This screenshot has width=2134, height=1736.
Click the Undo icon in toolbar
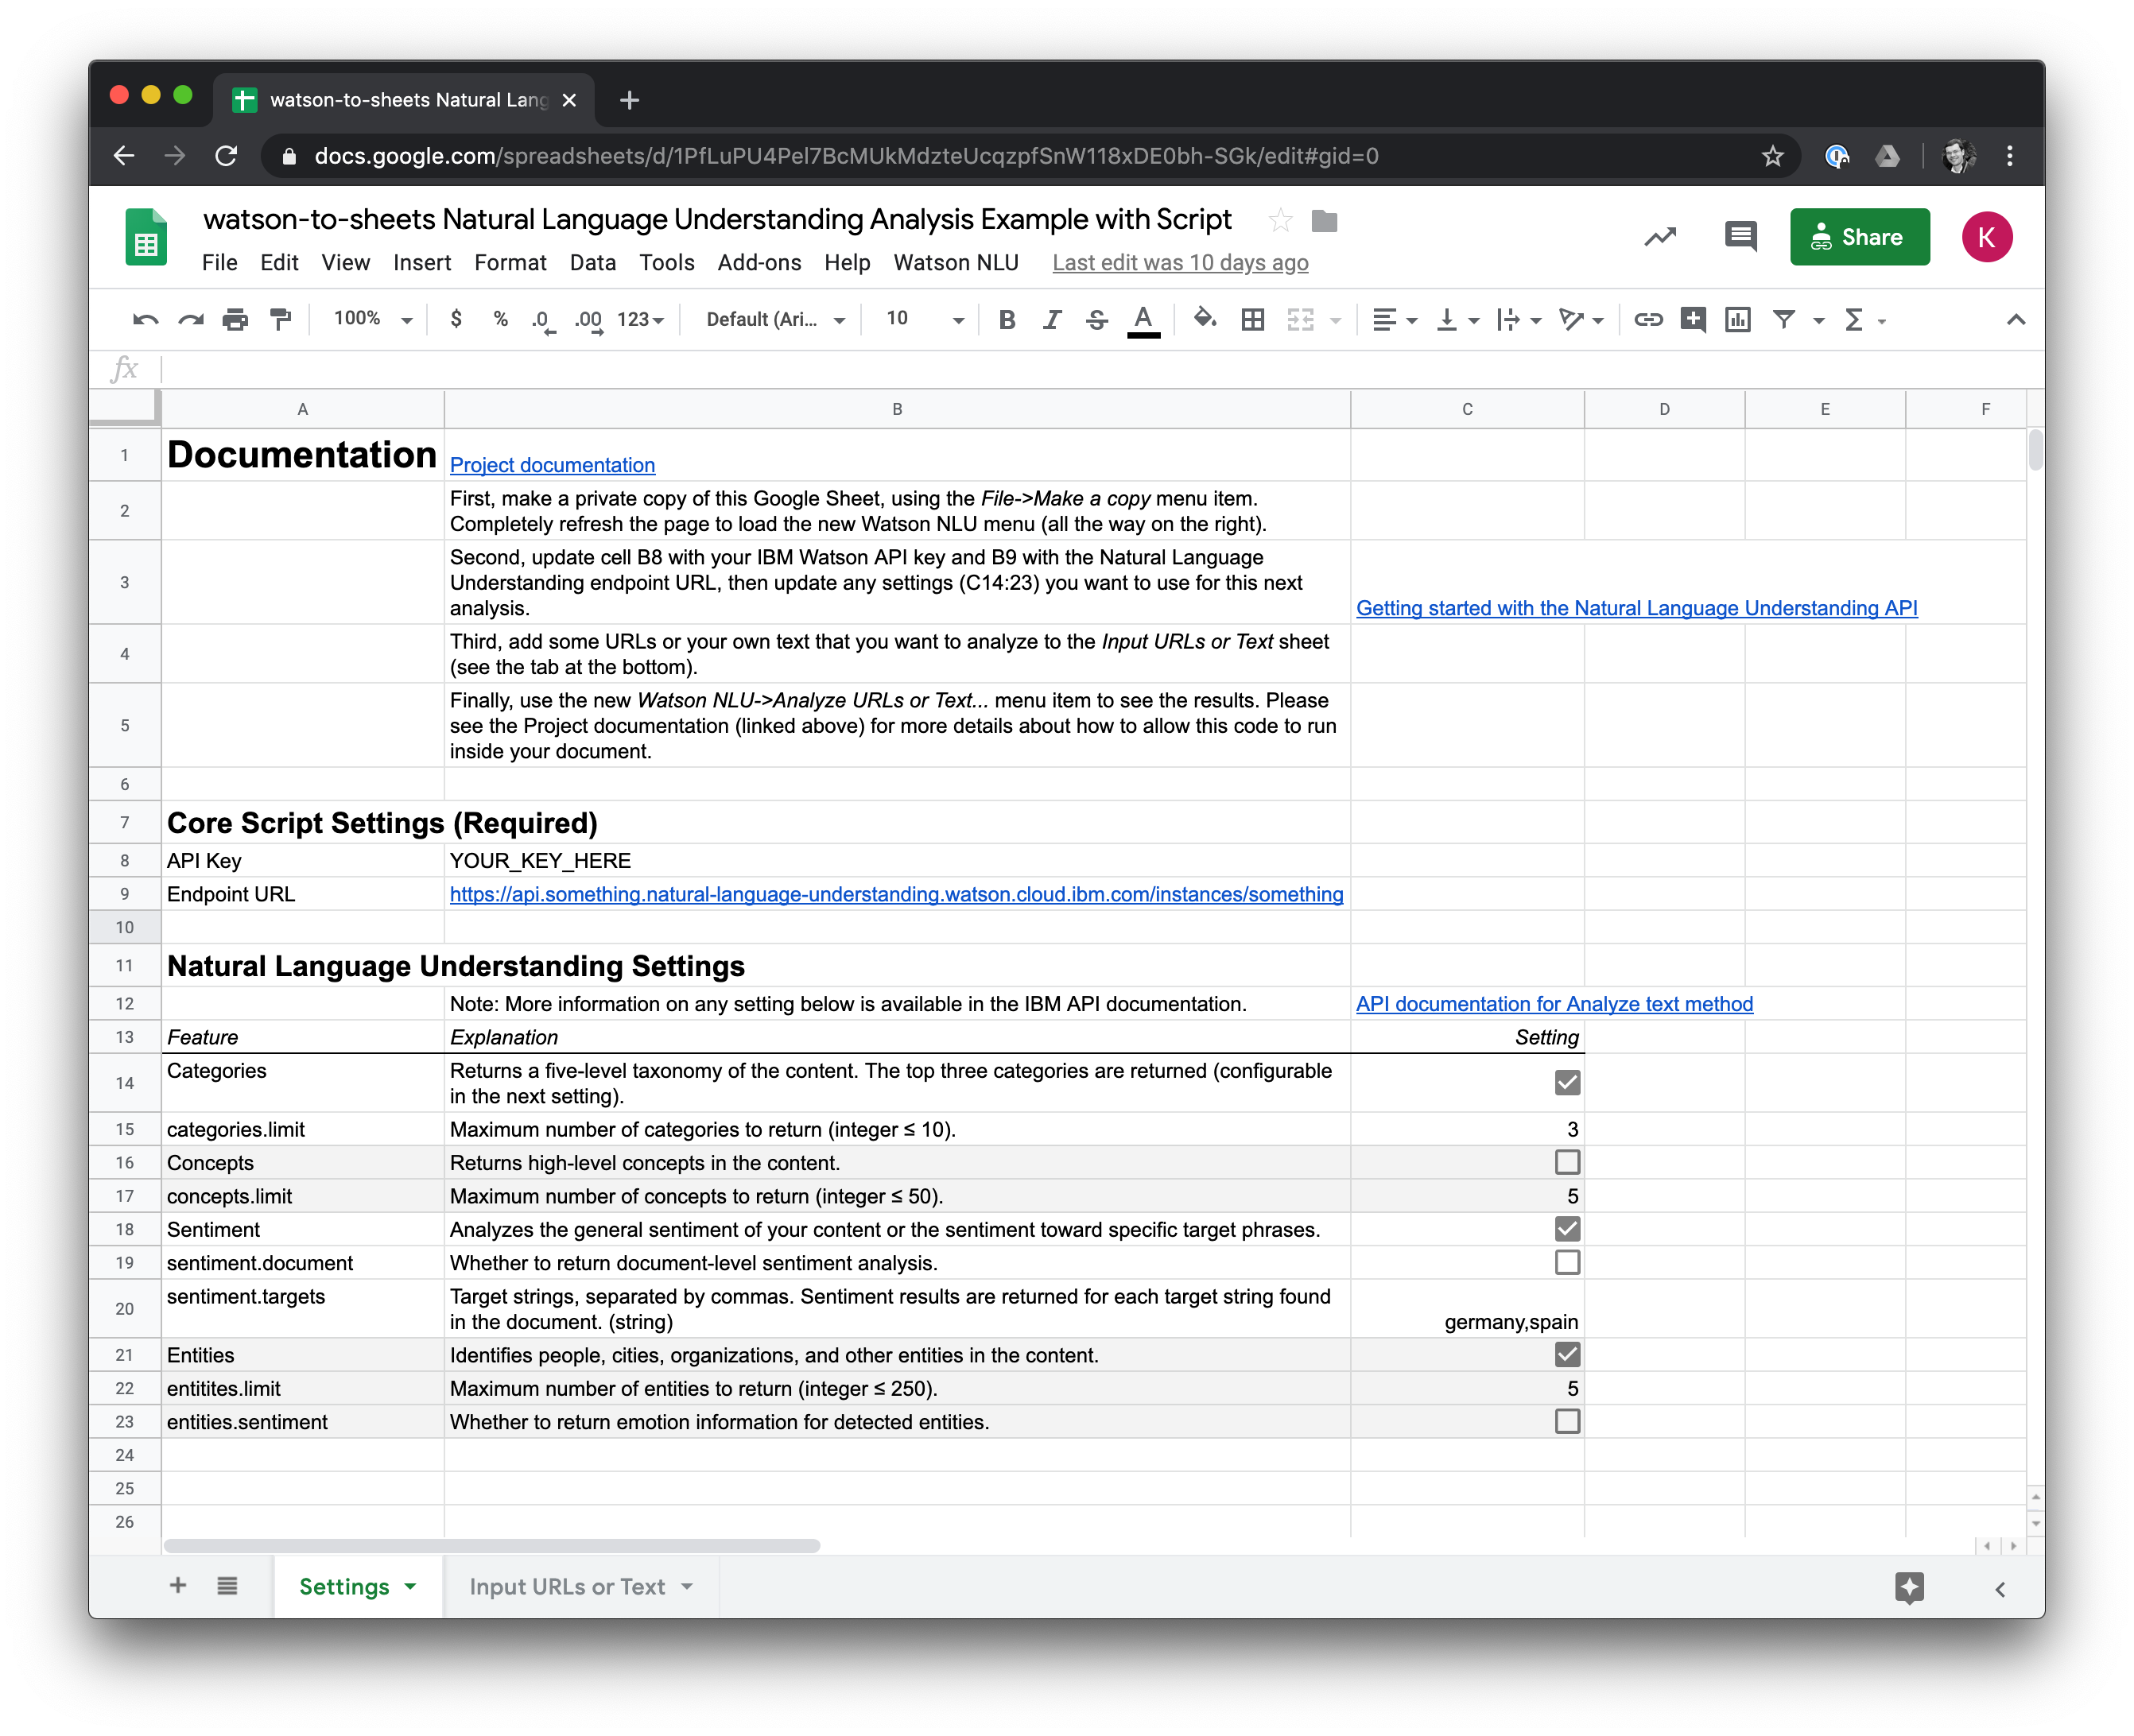pyautogui.click(x=145, y=320)
